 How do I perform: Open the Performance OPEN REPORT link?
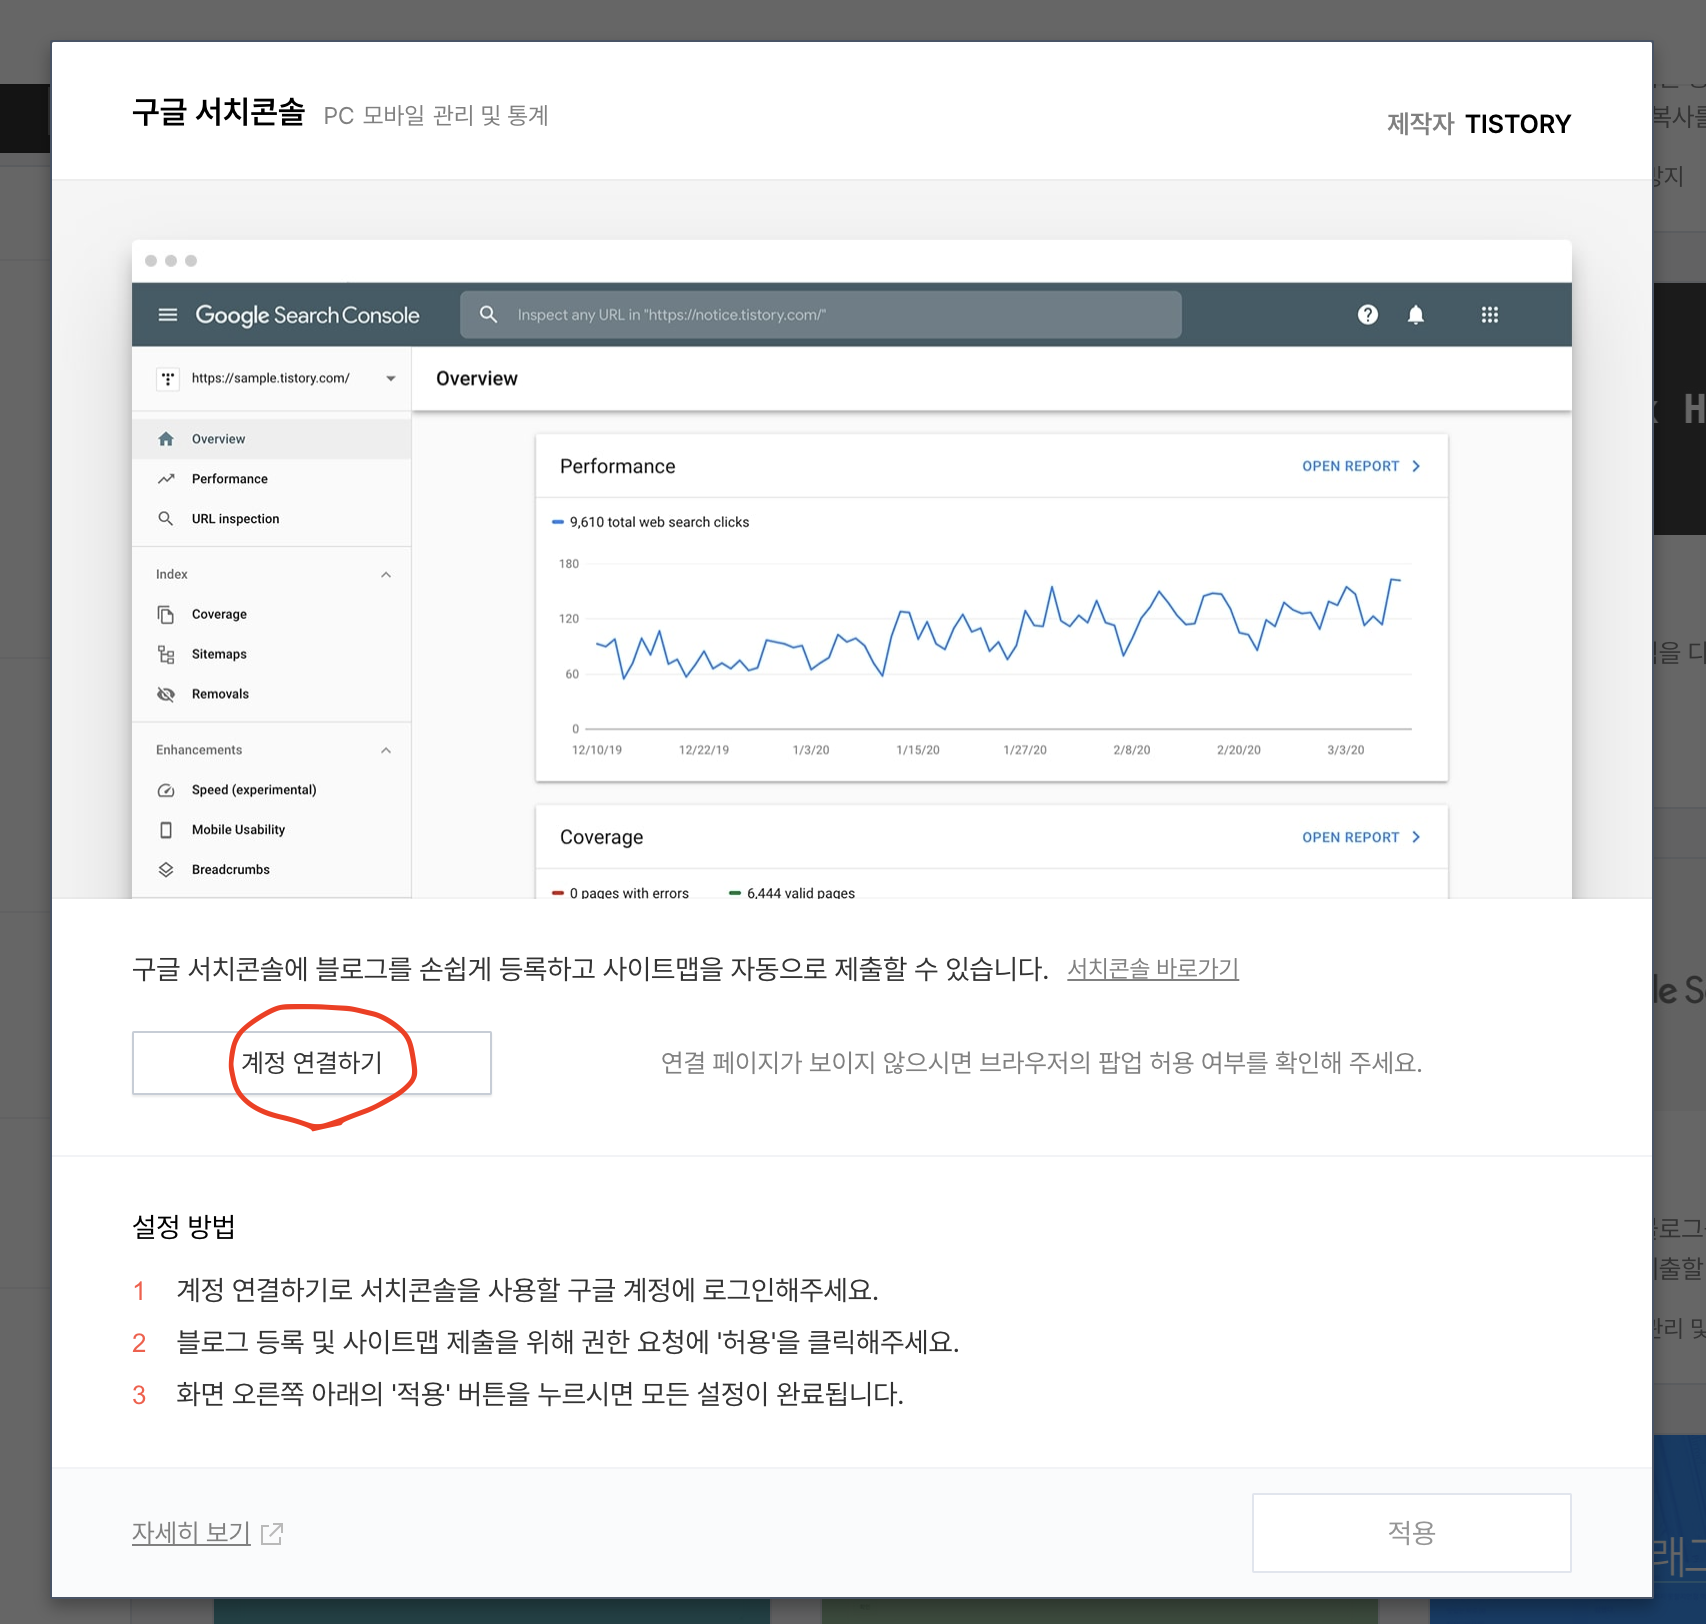pyautogui.click(x=1361, y=466)
